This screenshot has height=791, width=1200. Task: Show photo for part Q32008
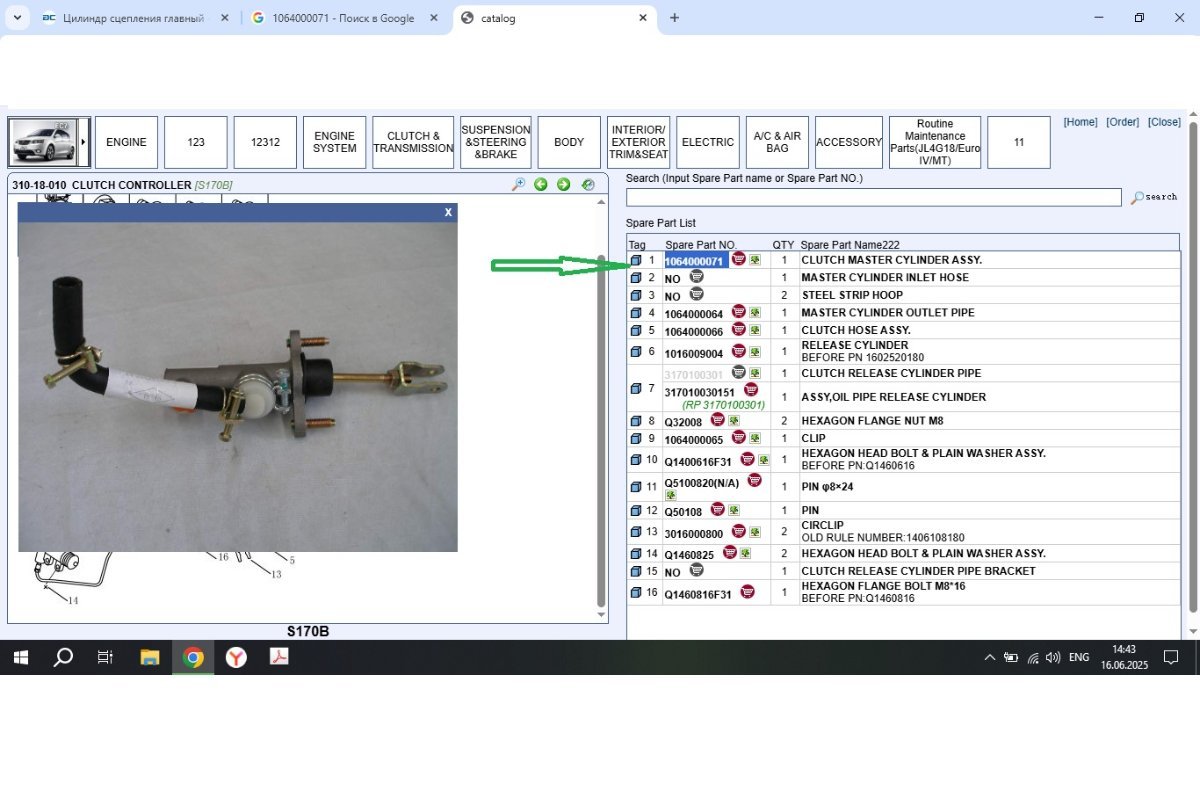734,421
